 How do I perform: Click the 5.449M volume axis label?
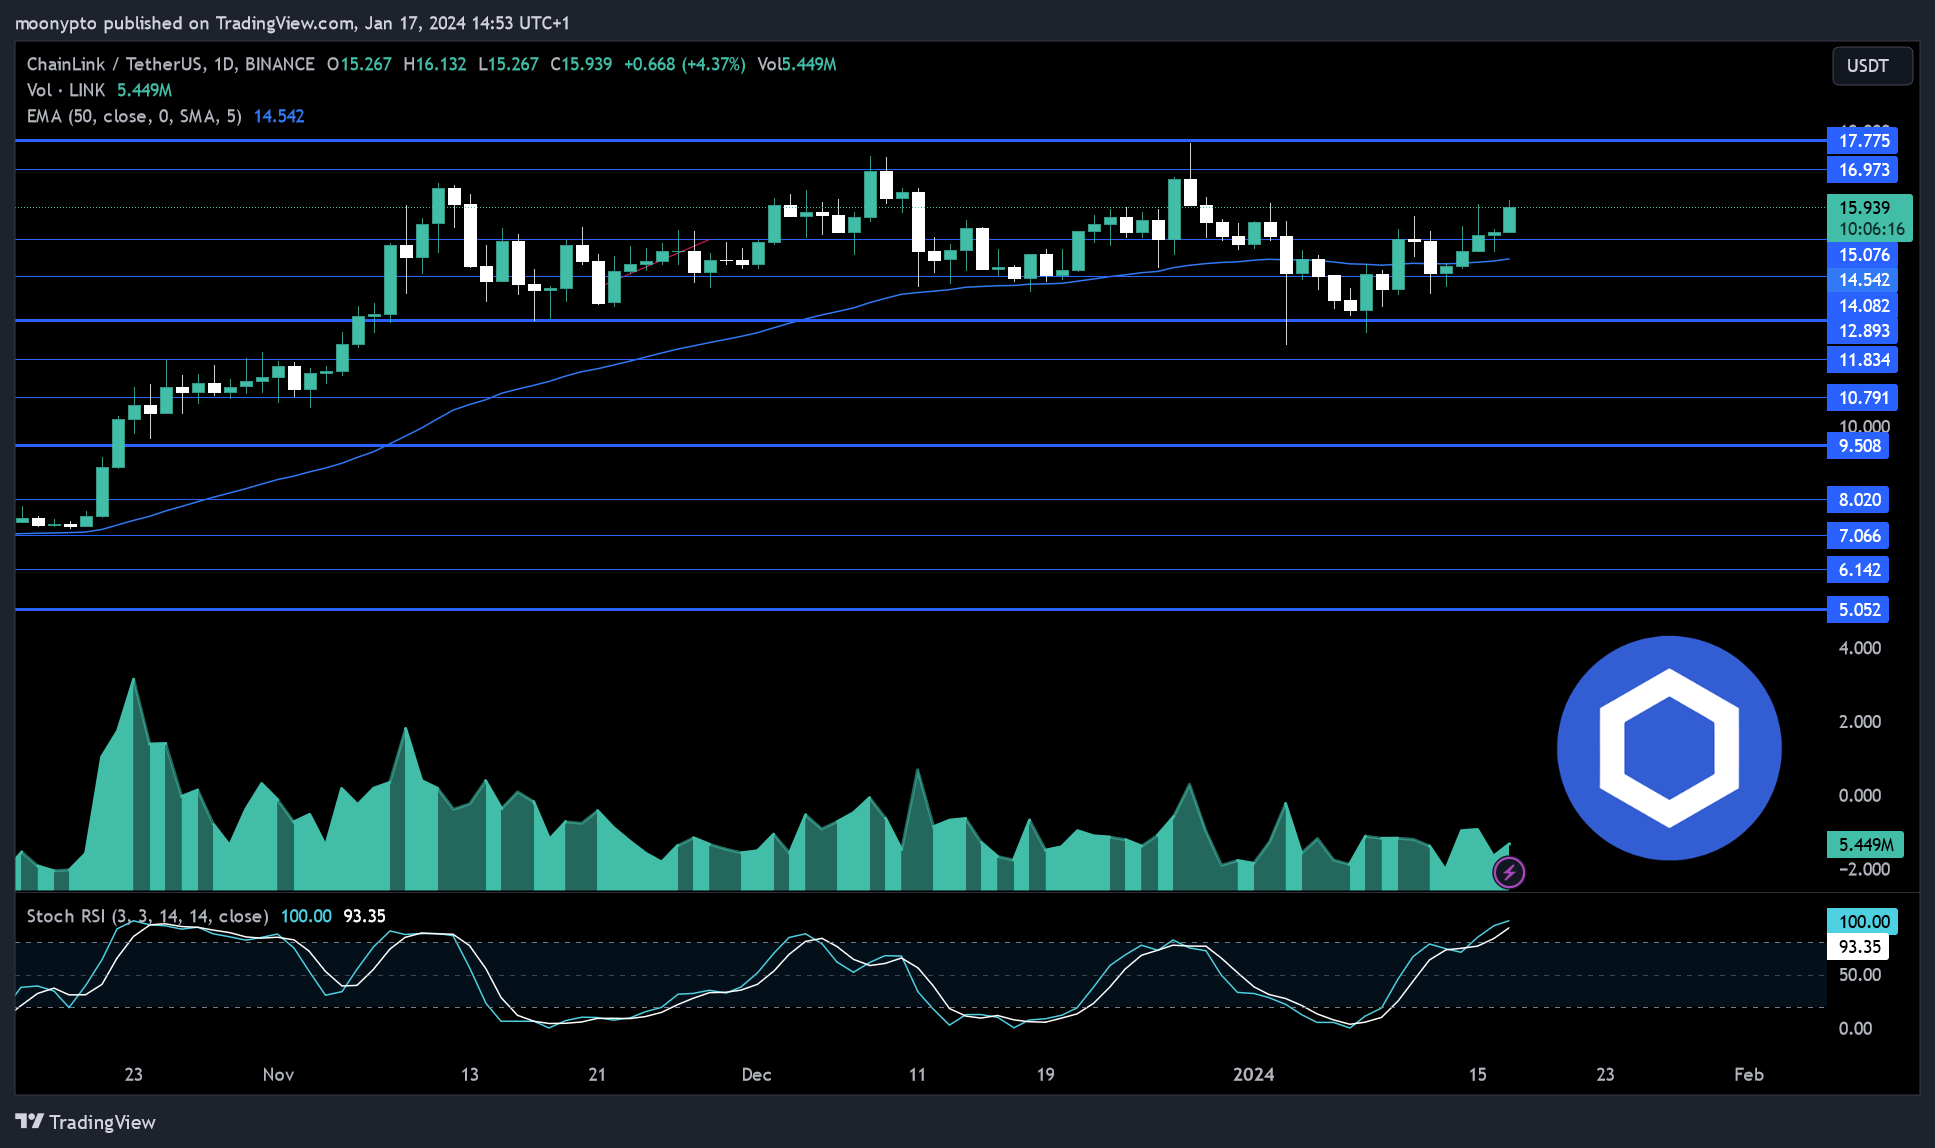[1865, 845]
